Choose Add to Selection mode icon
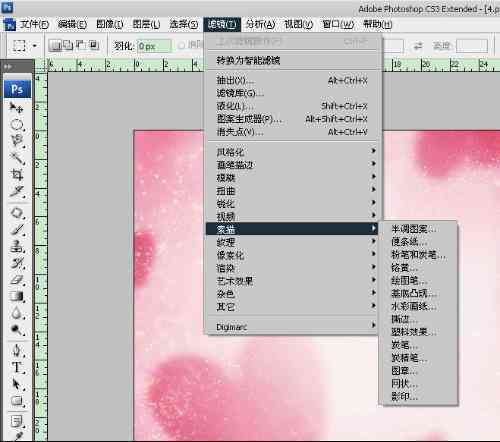 [x=68, y=45]
